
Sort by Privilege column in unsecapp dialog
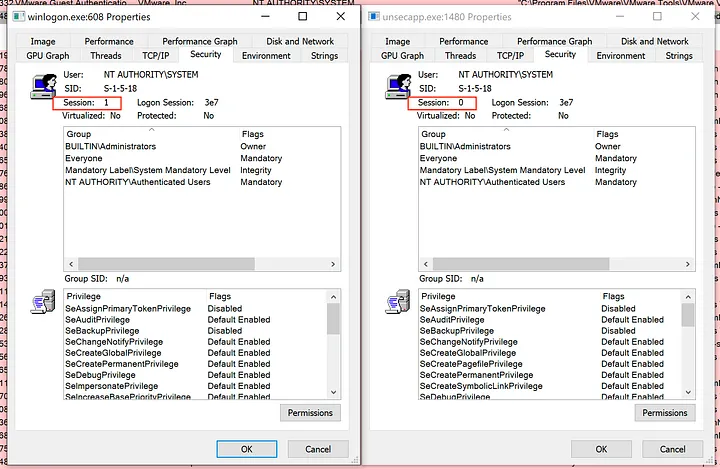[505, 297]
